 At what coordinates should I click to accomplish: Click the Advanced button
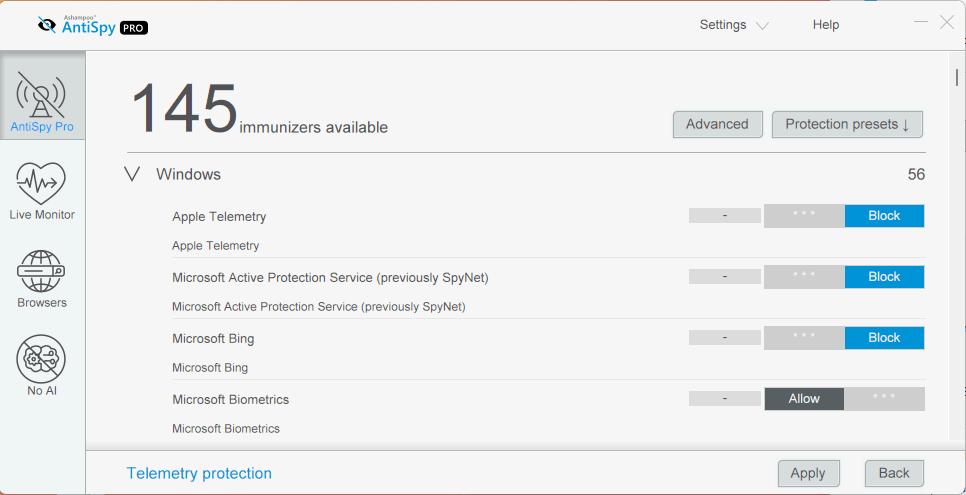717,125
